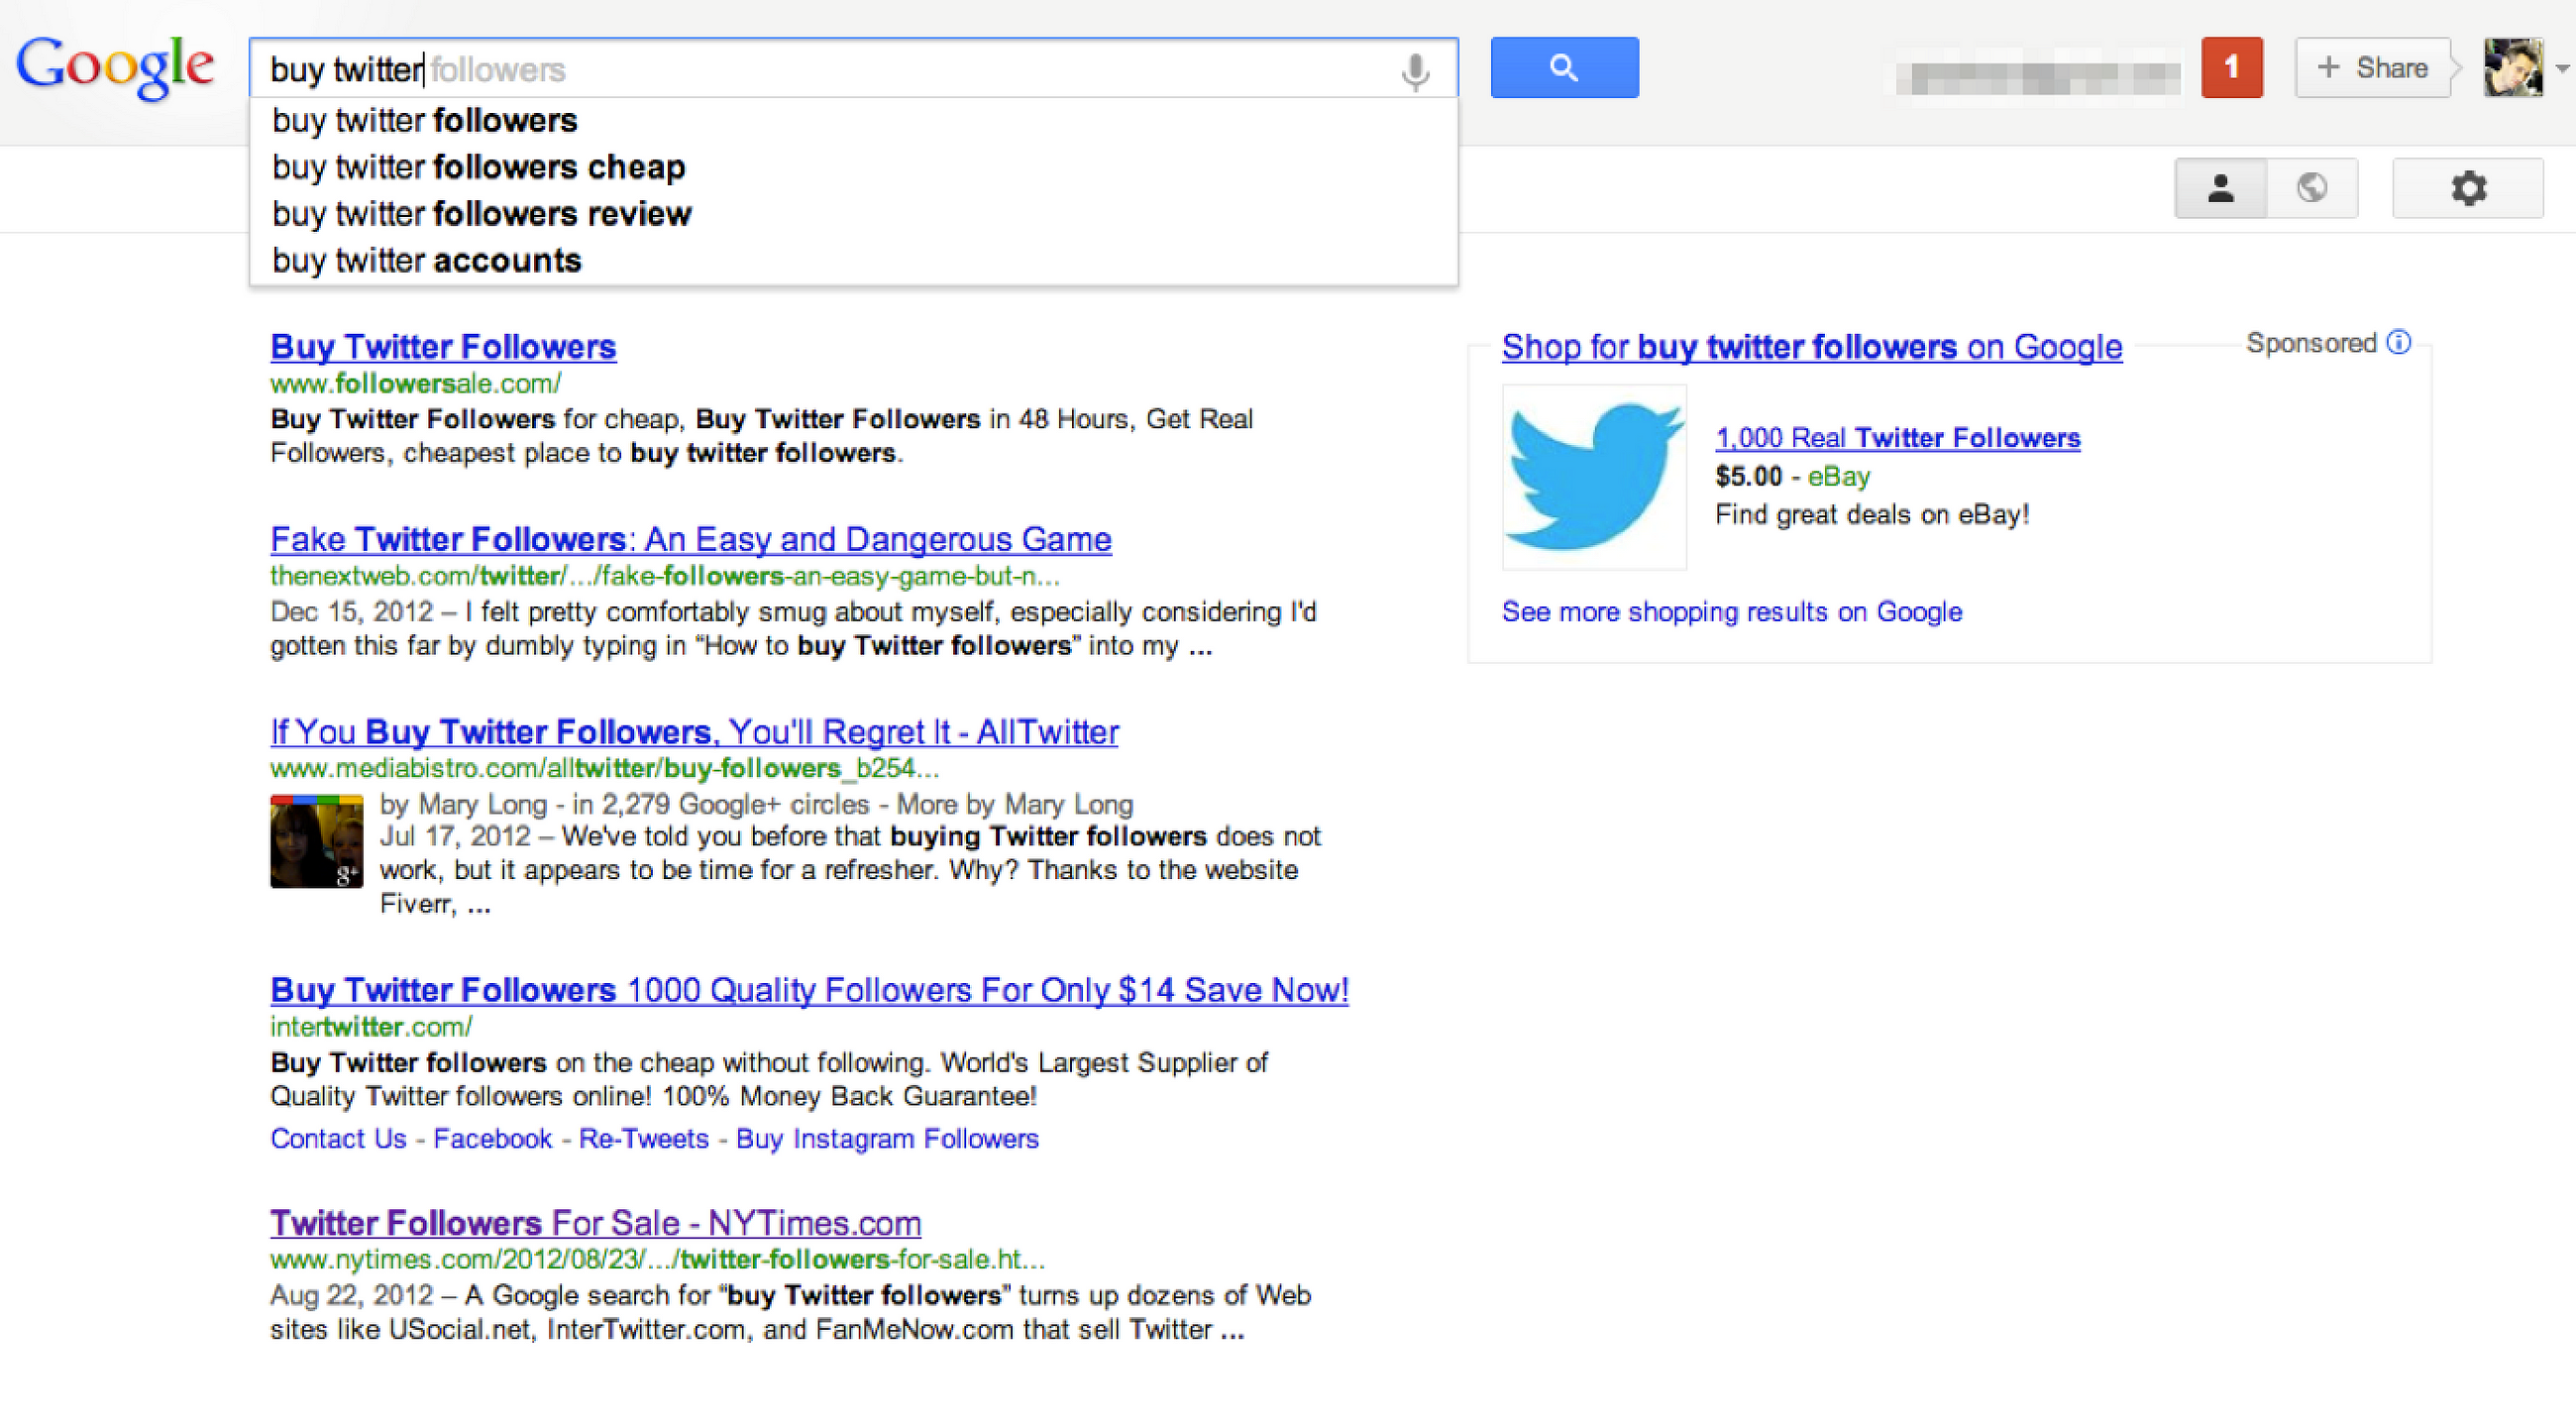Click the blurred account name in header
This screenshot has width=2576, height=1428.
(x=2038, y=77)
